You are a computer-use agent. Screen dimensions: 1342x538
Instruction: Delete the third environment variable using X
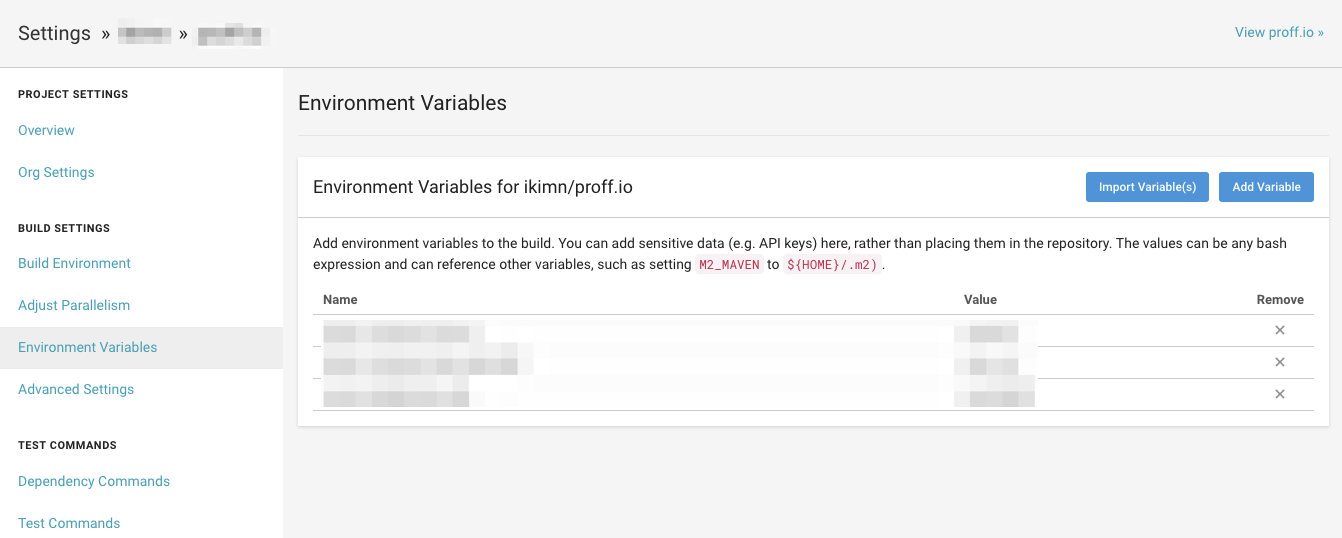(x=1279, y=395)
